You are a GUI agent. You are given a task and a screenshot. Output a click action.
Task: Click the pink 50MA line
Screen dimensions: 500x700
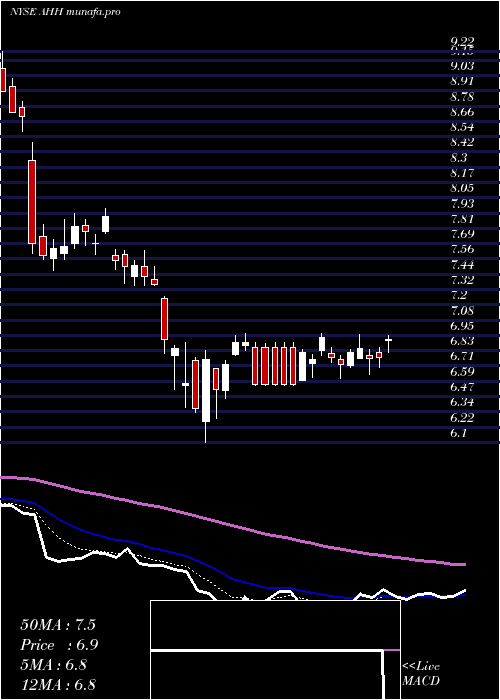(x=232, y=526)
